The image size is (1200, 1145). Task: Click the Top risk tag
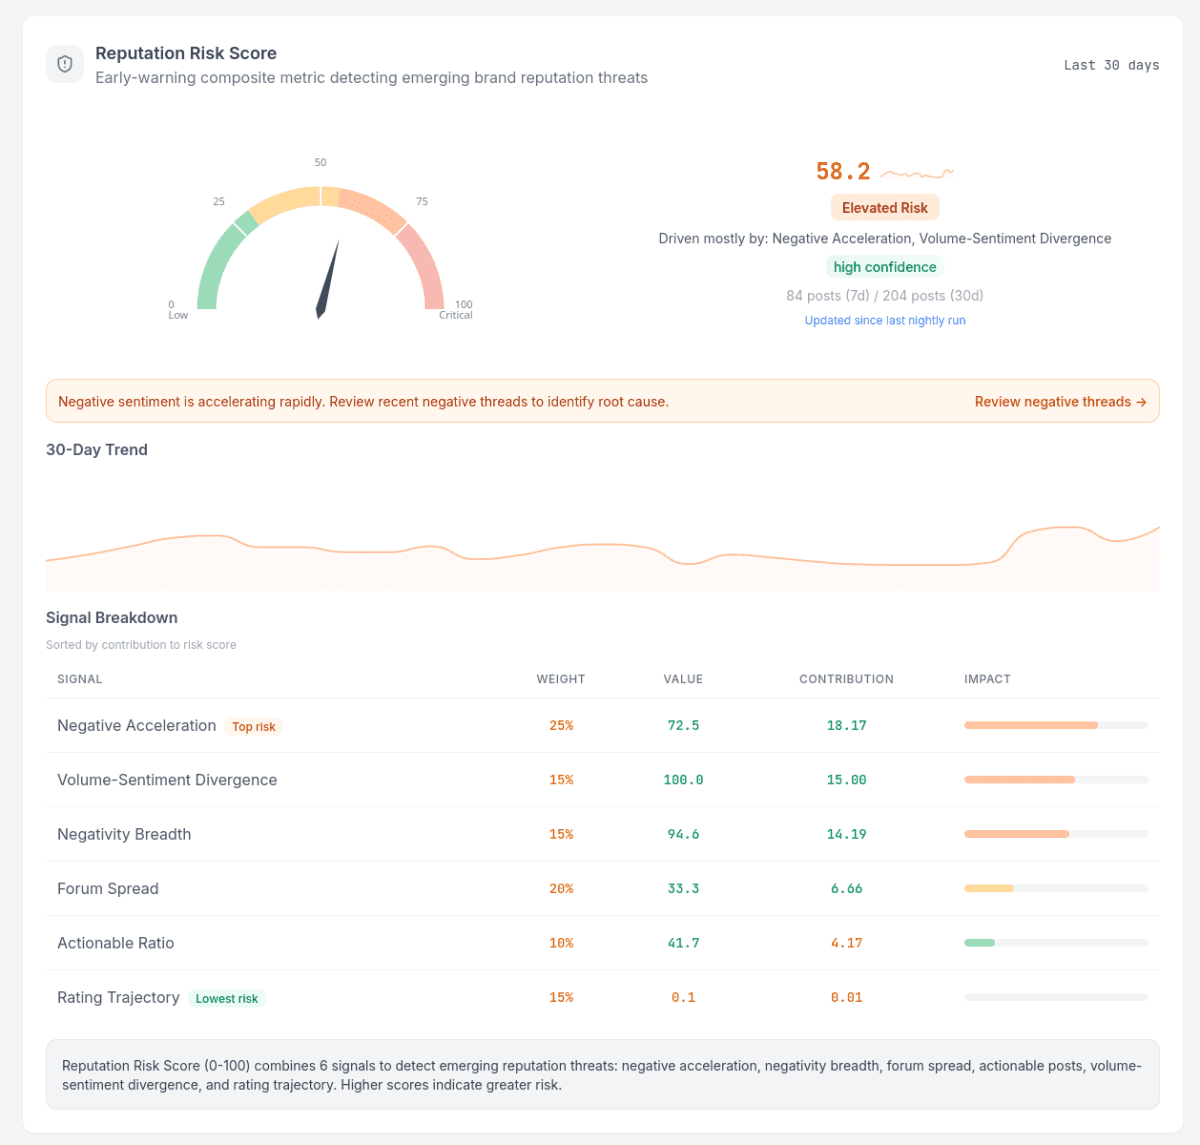254,727
